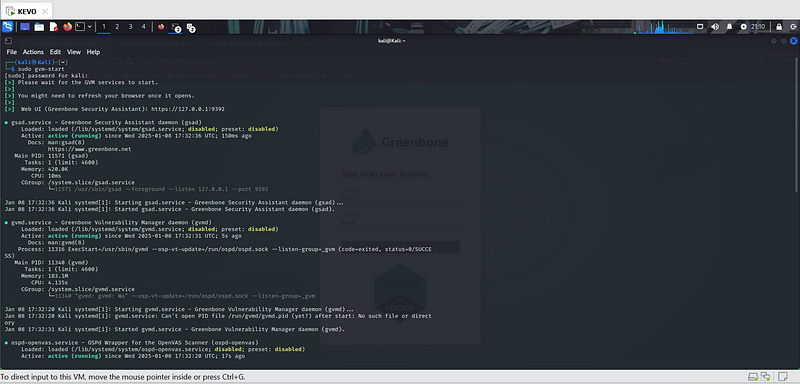
Task: Click 'Can't open PID file' log line
Action: (x=218, y=319)
